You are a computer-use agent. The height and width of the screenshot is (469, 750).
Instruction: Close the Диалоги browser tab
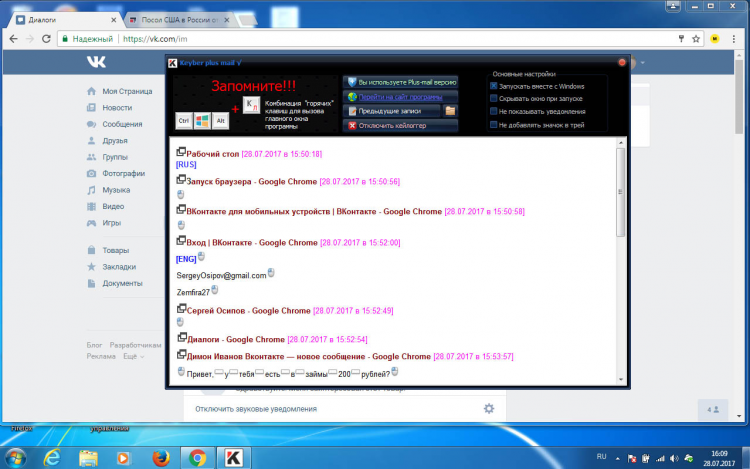pyautogui.click(x=113, y=20)
